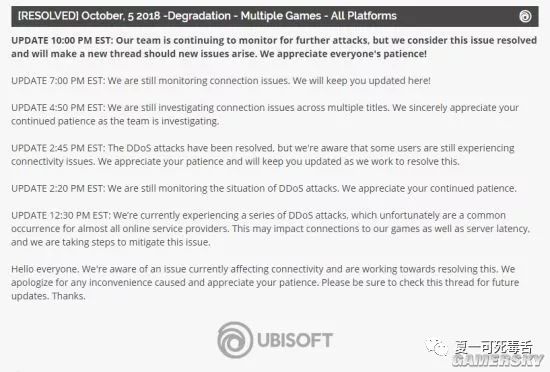
Task: Click the UPDATE 7:00 PM EST line
Action: 221,81
